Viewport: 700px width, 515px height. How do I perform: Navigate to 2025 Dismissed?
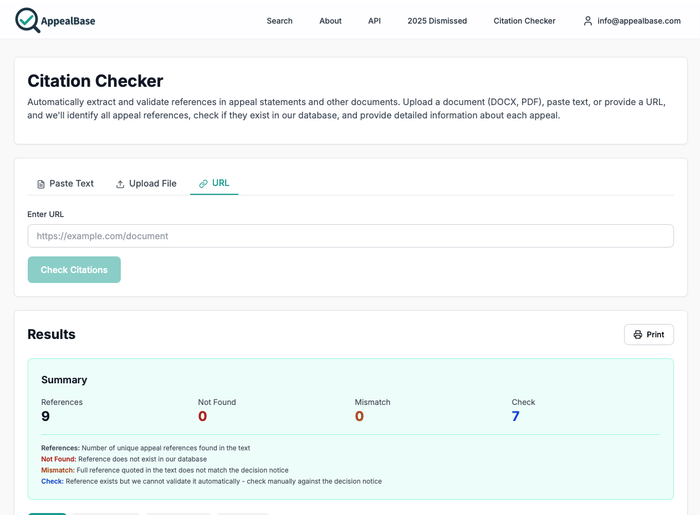click(437, 21)
